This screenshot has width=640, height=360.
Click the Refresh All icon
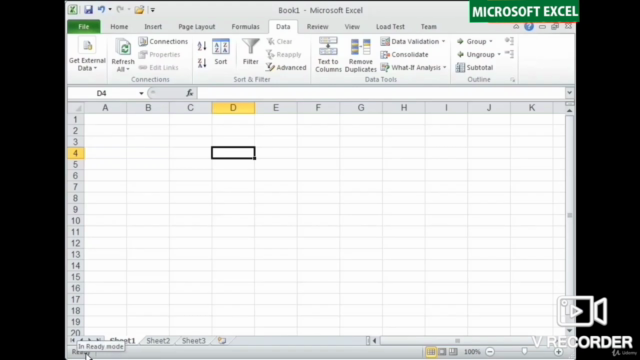click(x=123, y=48)
